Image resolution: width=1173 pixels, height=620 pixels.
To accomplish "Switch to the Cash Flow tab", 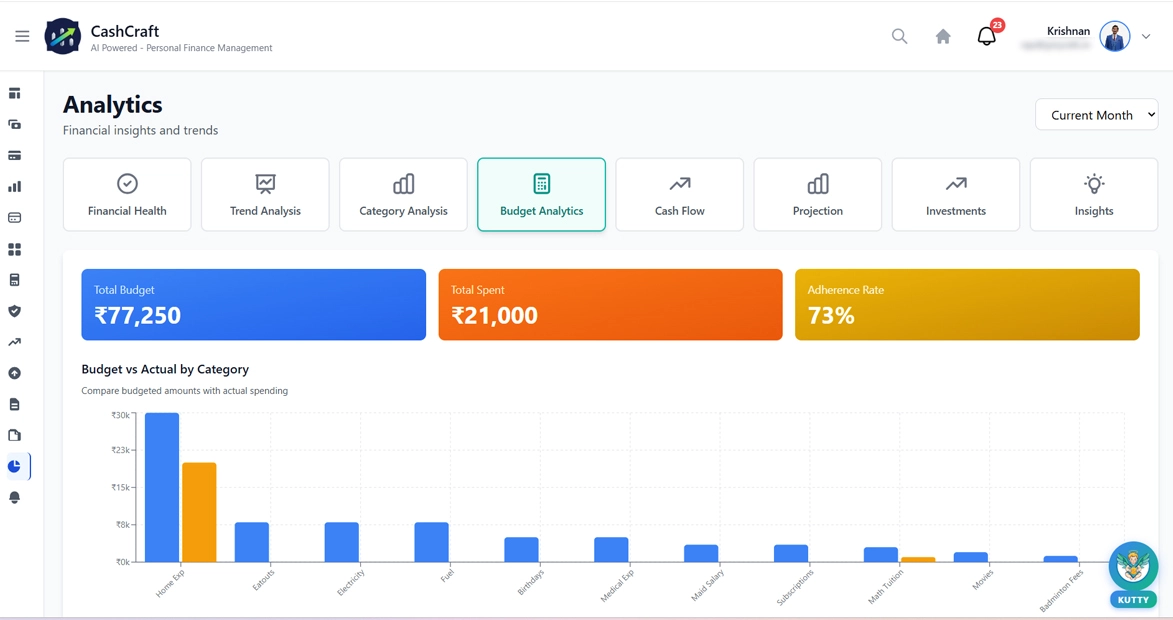I will click(x=679, y=194).
